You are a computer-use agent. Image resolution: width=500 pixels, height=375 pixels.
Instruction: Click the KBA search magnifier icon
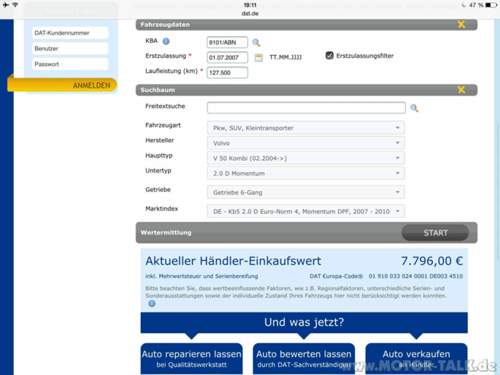[256, 42]
